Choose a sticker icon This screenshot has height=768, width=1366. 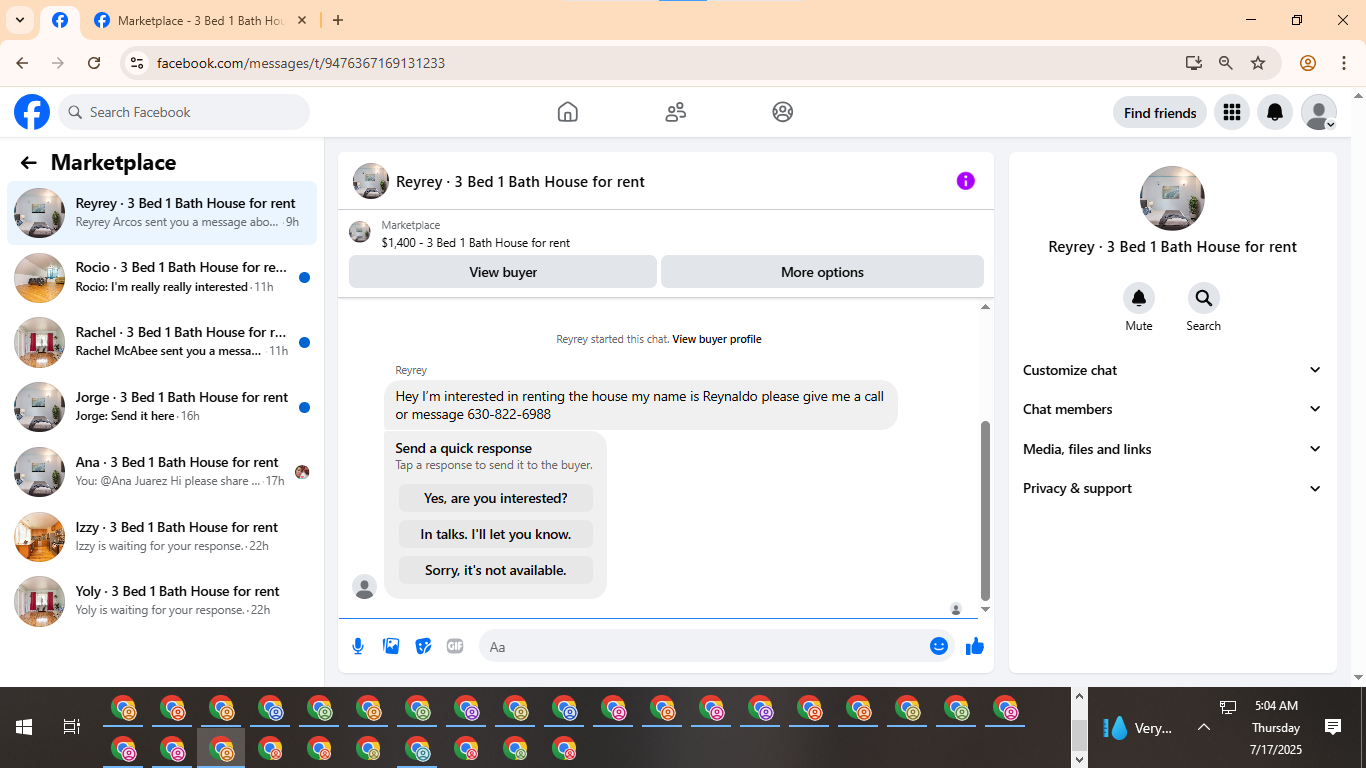[x=423, y=646]
